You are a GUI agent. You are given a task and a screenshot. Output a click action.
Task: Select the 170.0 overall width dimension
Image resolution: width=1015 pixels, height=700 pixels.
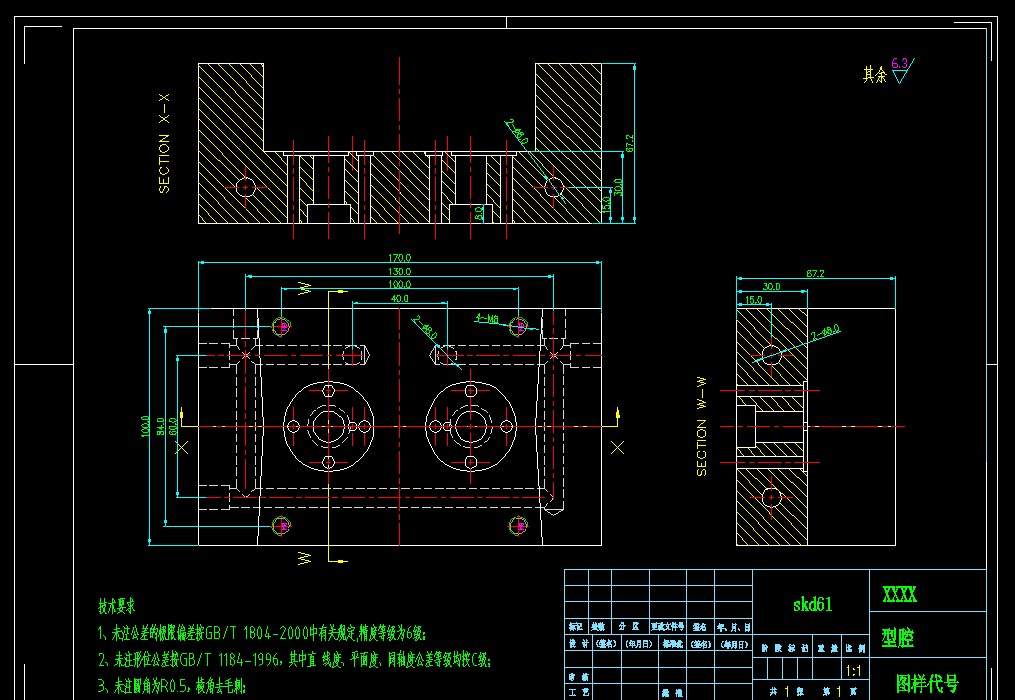399,258
